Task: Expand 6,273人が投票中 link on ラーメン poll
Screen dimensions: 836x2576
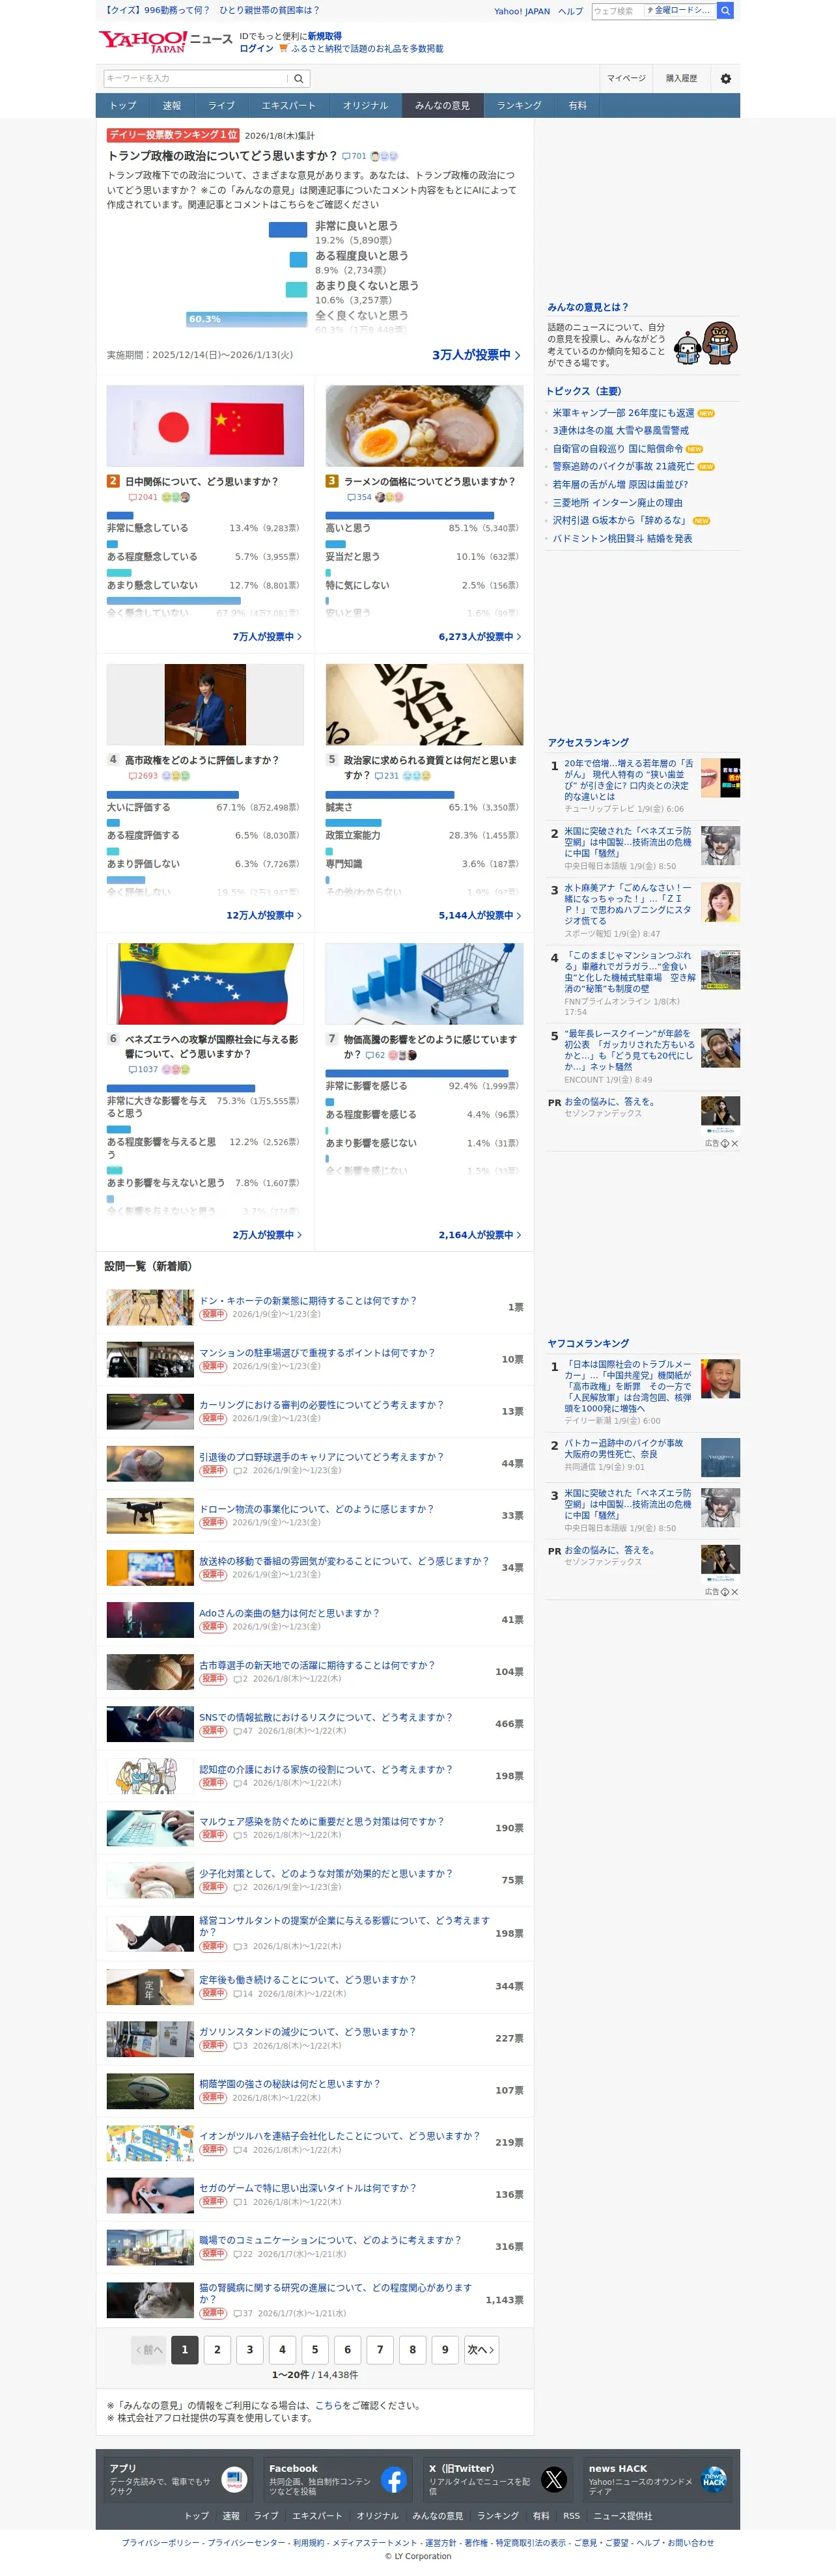Action: point(480,637)
